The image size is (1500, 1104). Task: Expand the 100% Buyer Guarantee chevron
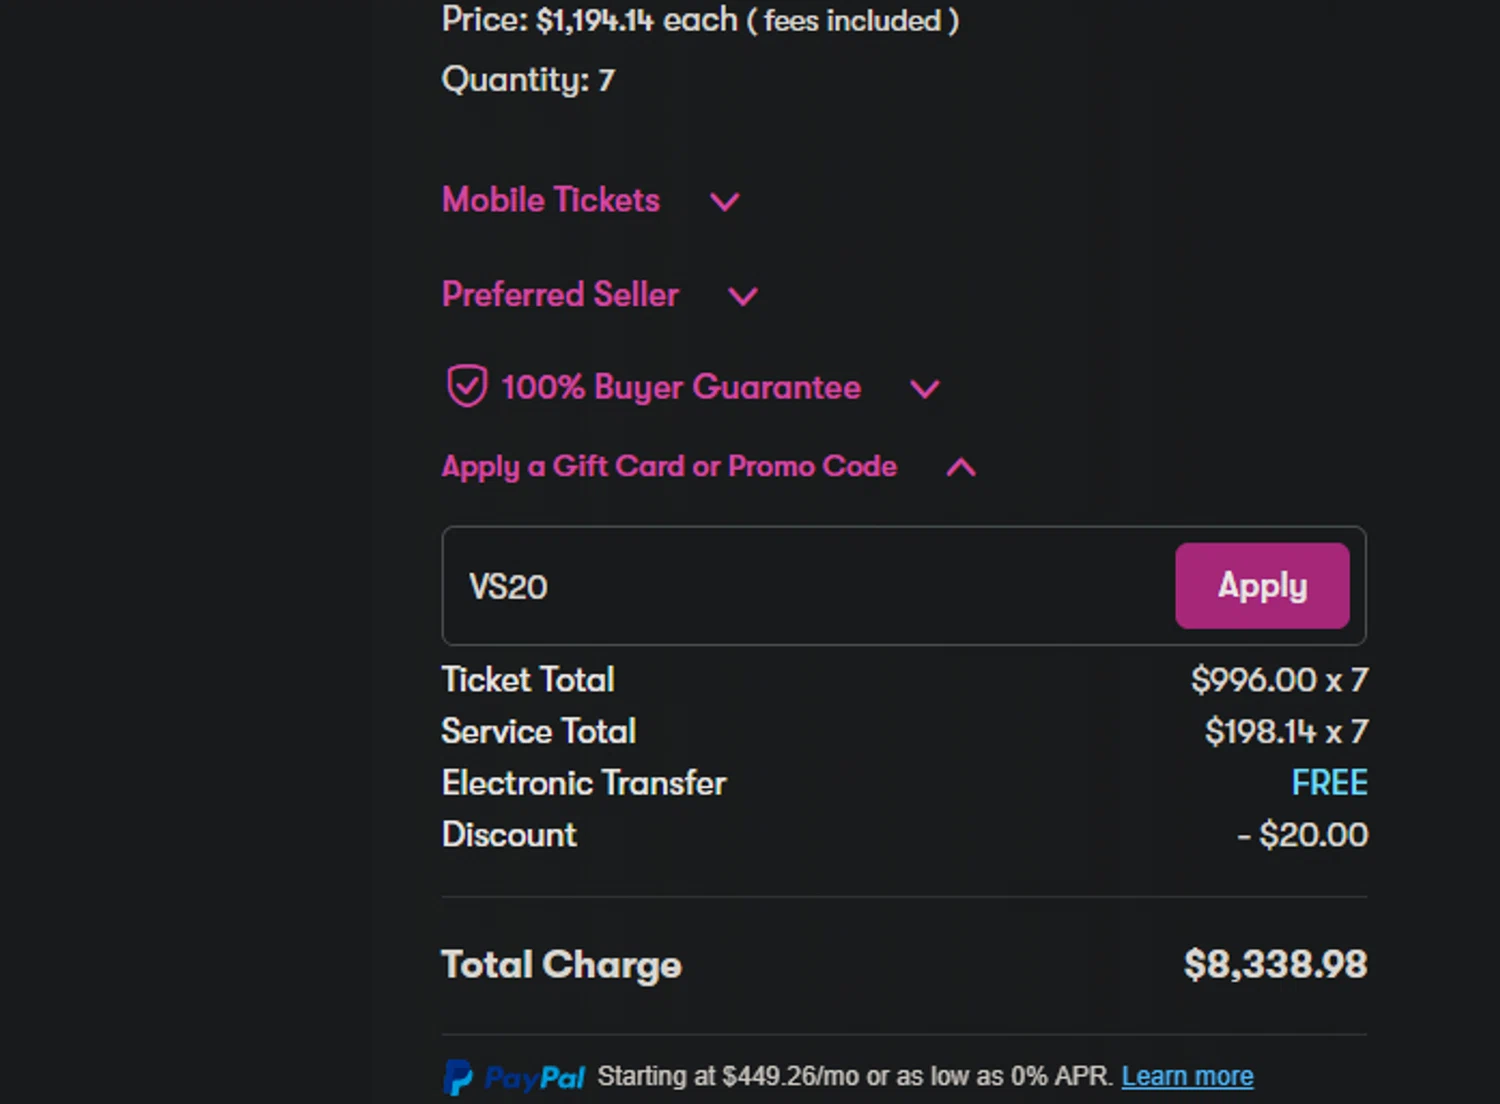924,389
